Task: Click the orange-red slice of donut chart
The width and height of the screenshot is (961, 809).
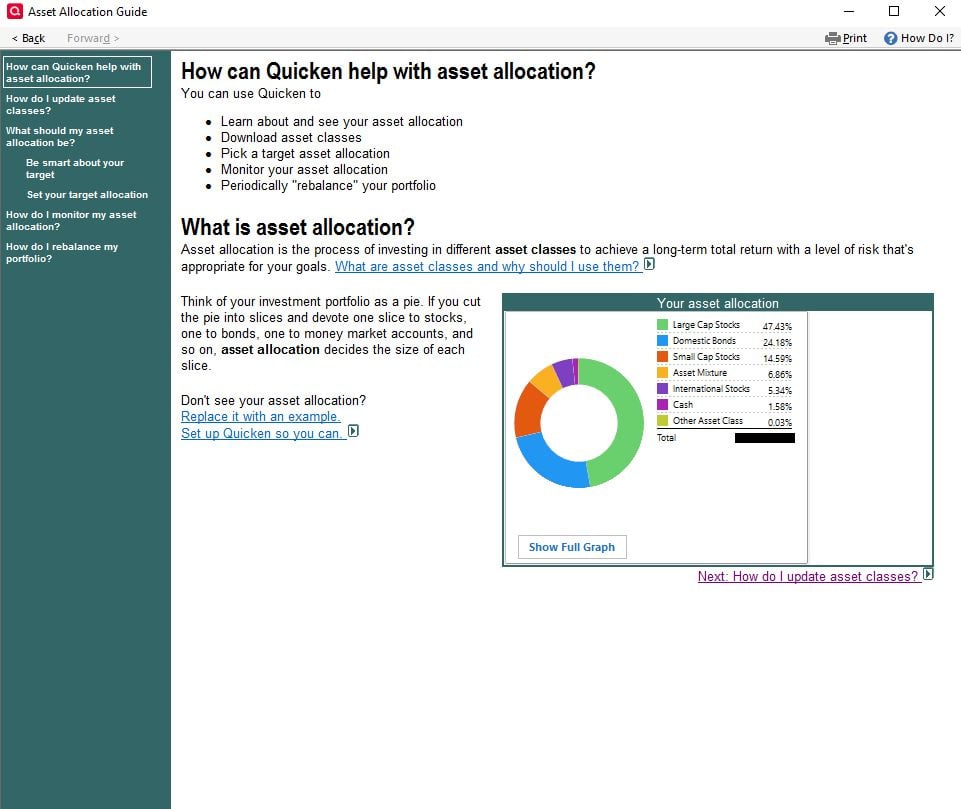Action: point(528,409)
